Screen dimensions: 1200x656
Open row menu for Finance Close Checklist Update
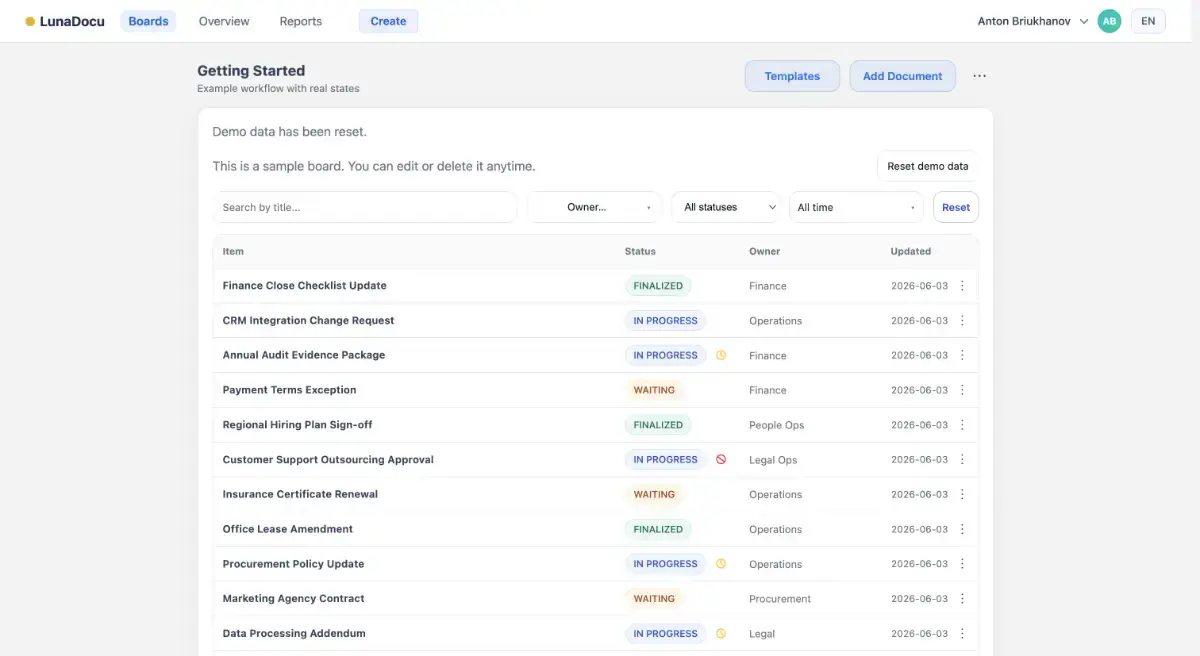pos(962,286)
